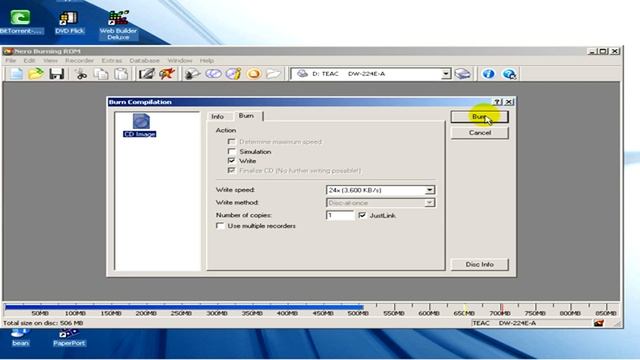
Task: Expand the Write method dropdown
Action: (x=429, y=203)
